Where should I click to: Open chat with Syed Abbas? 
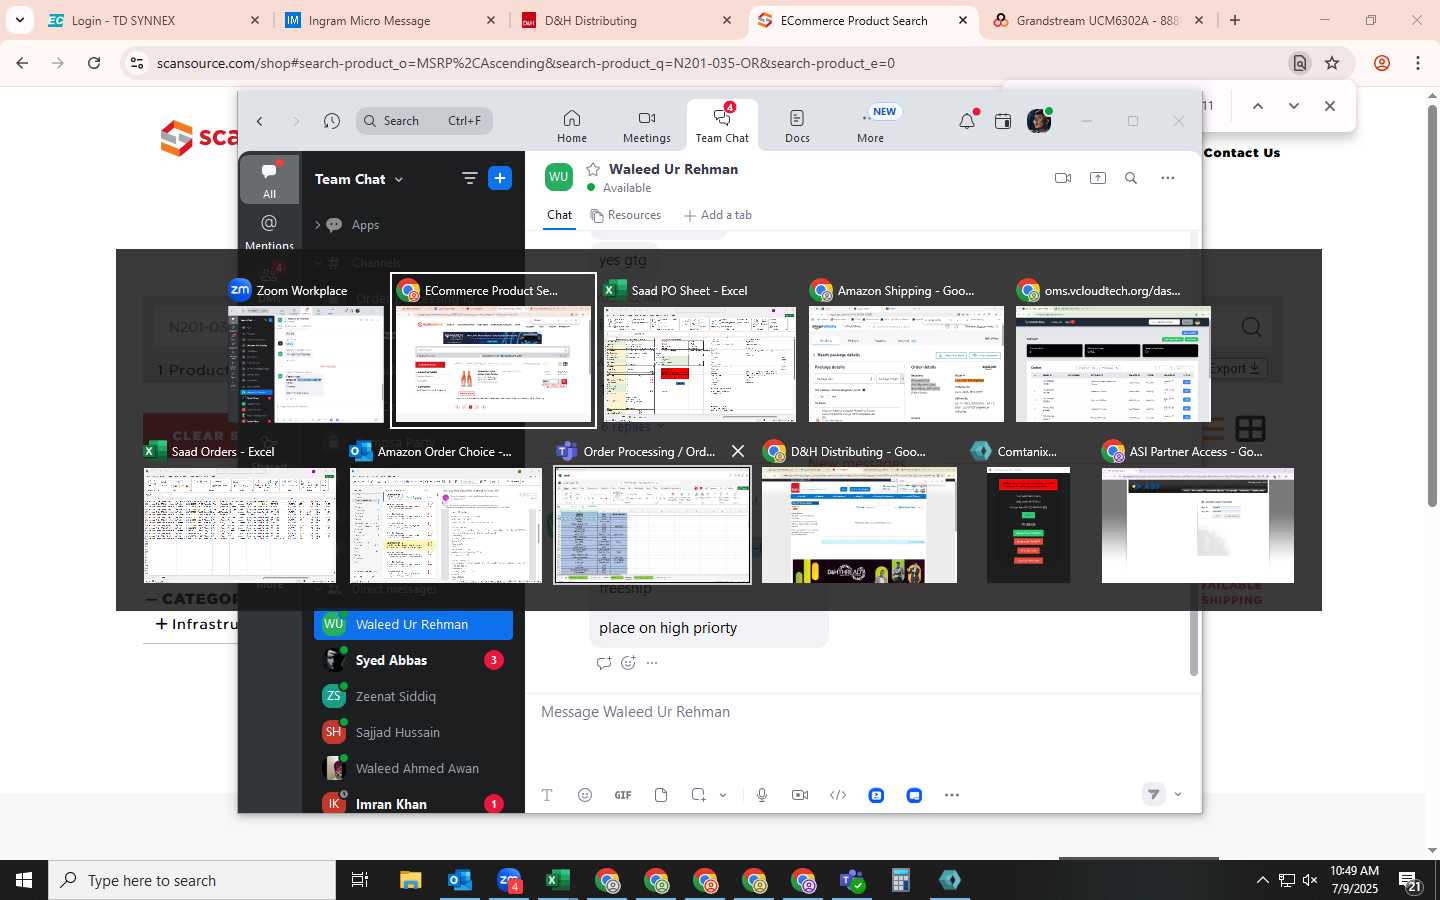(413, 660)
